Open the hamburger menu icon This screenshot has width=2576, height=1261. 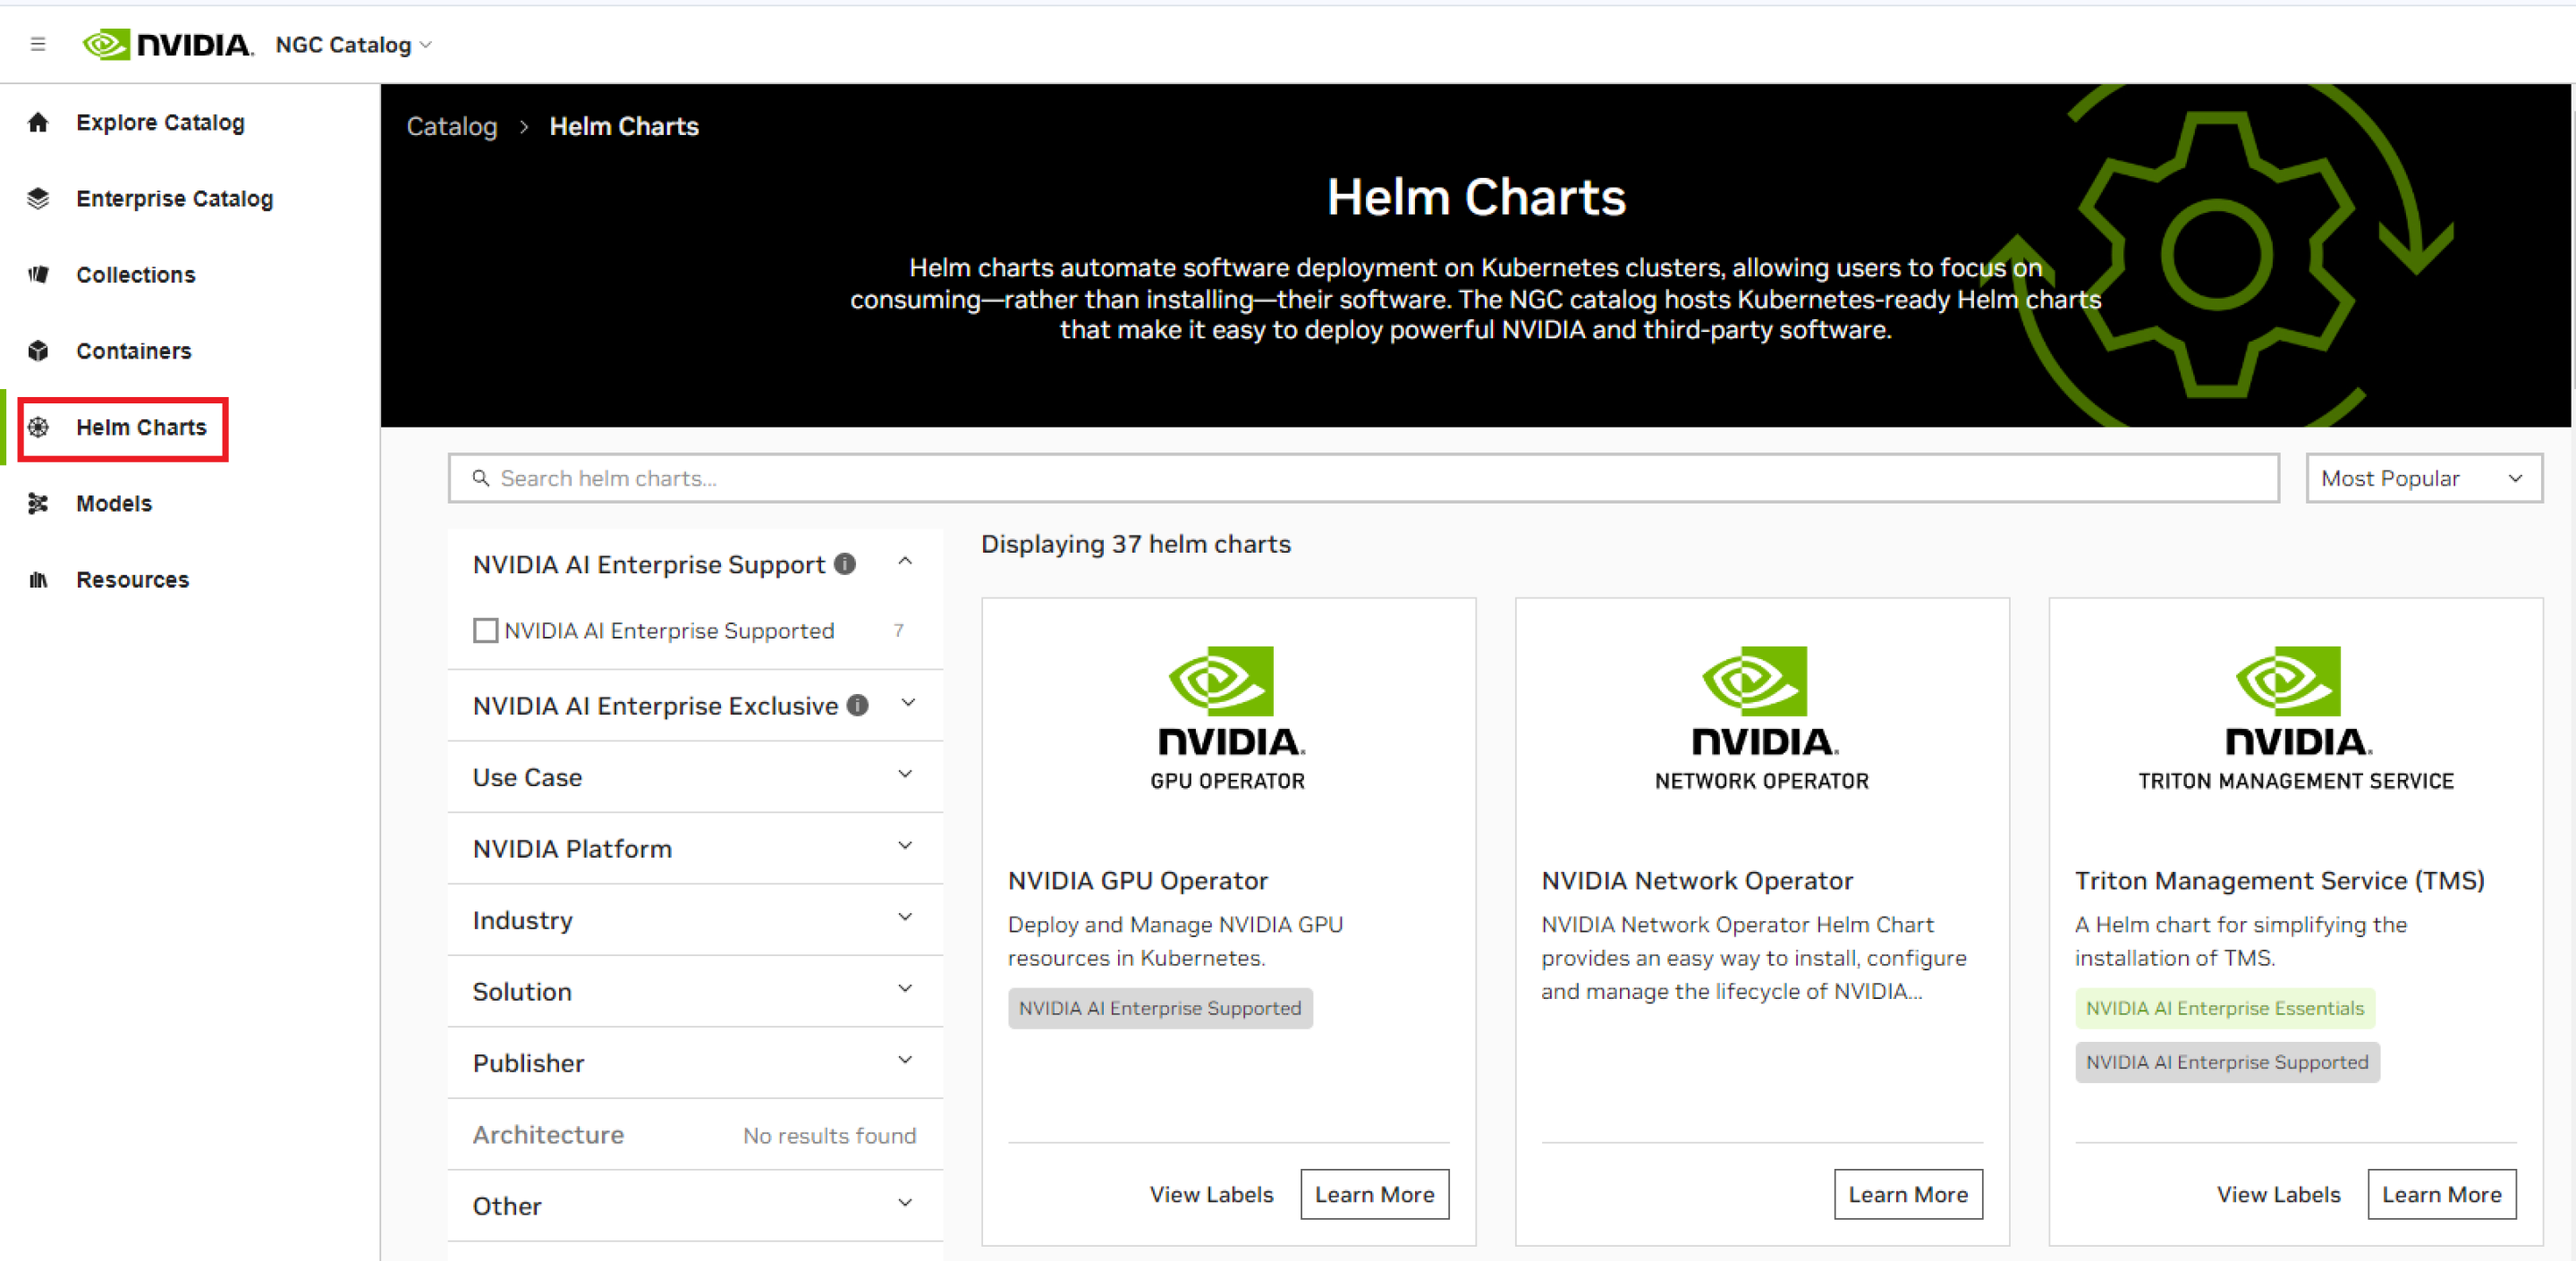tap(38, 44)
